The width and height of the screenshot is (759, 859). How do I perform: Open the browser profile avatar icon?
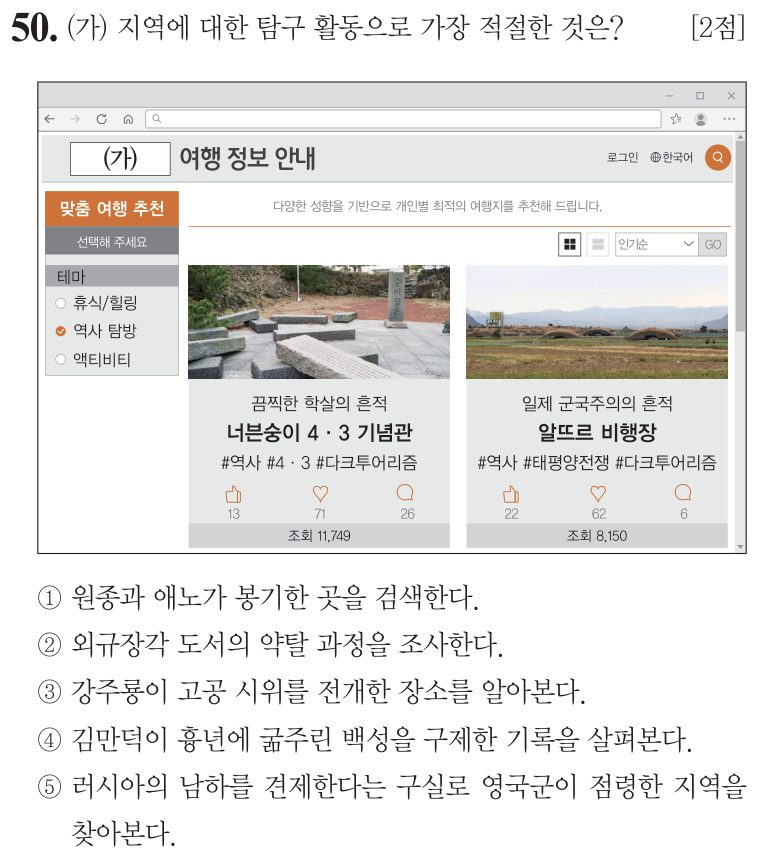coord(700,119)
